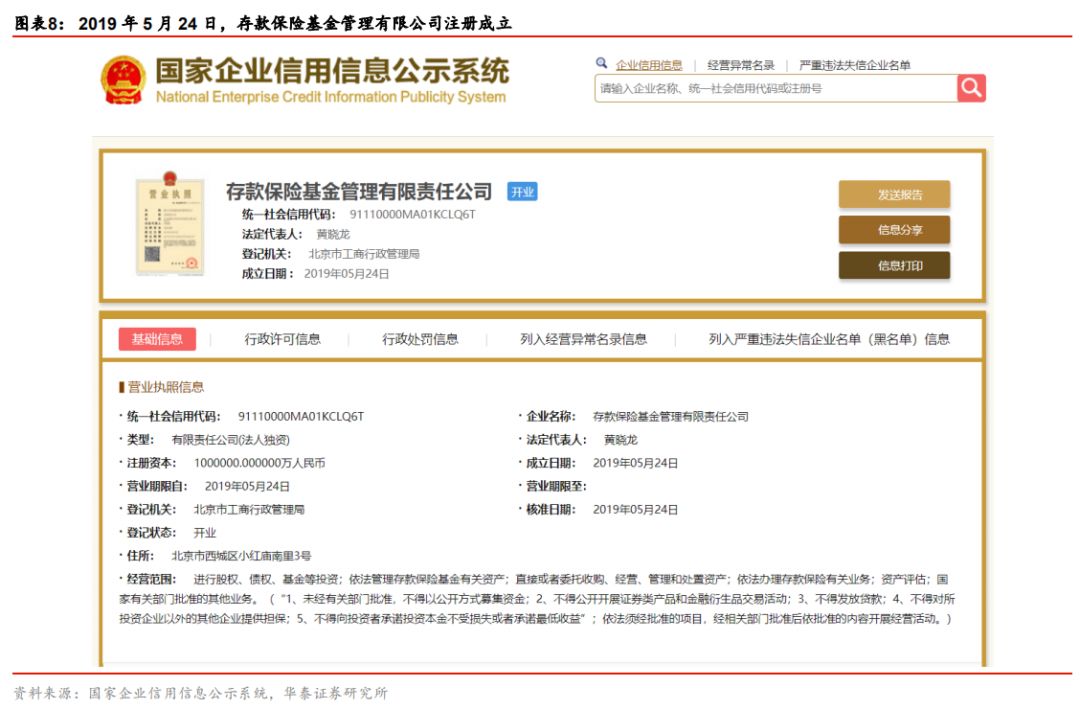Click the 营业执照信息 section header

(163, 387)
